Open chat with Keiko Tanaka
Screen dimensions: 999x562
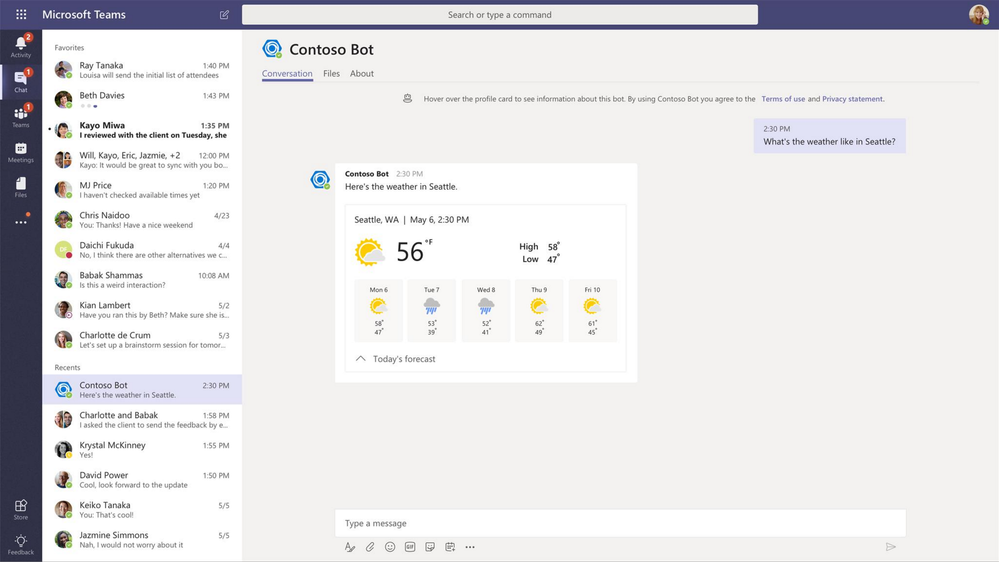pos(142,509)
